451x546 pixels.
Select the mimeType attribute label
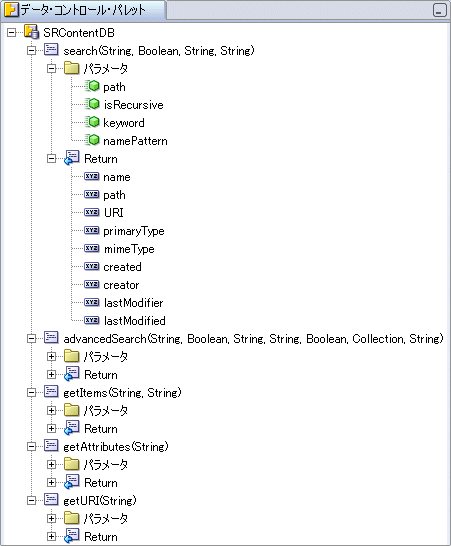129,249
